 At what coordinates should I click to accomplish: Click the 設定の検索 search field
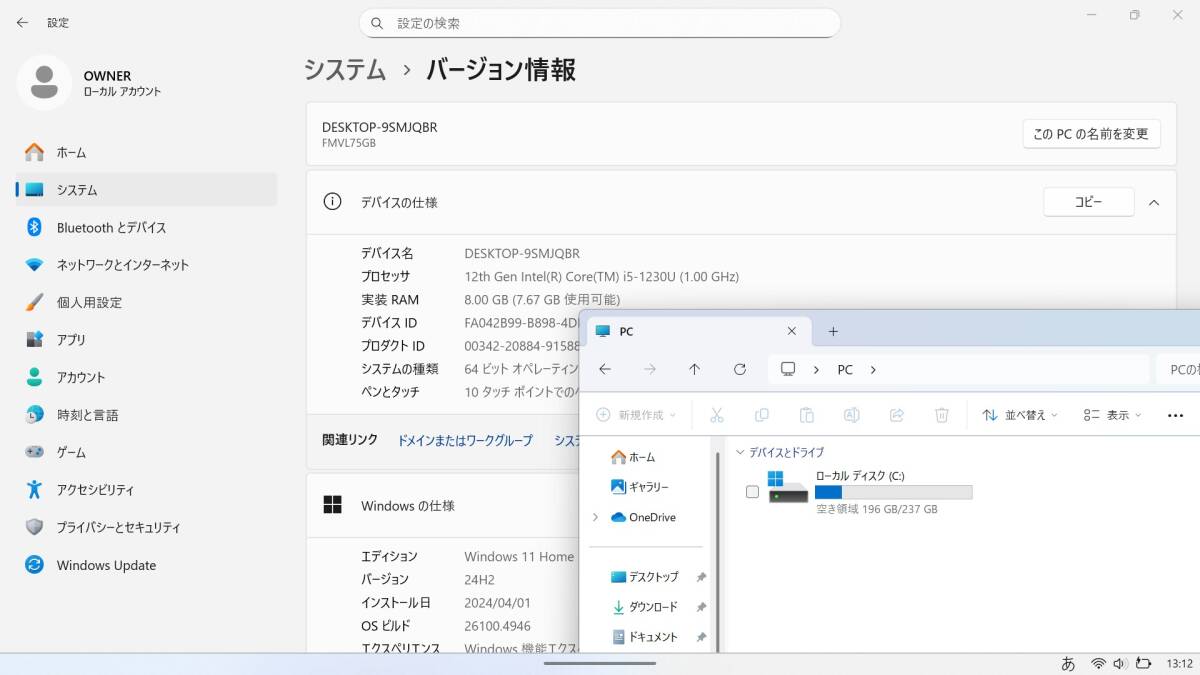click(x=600, y=23)
